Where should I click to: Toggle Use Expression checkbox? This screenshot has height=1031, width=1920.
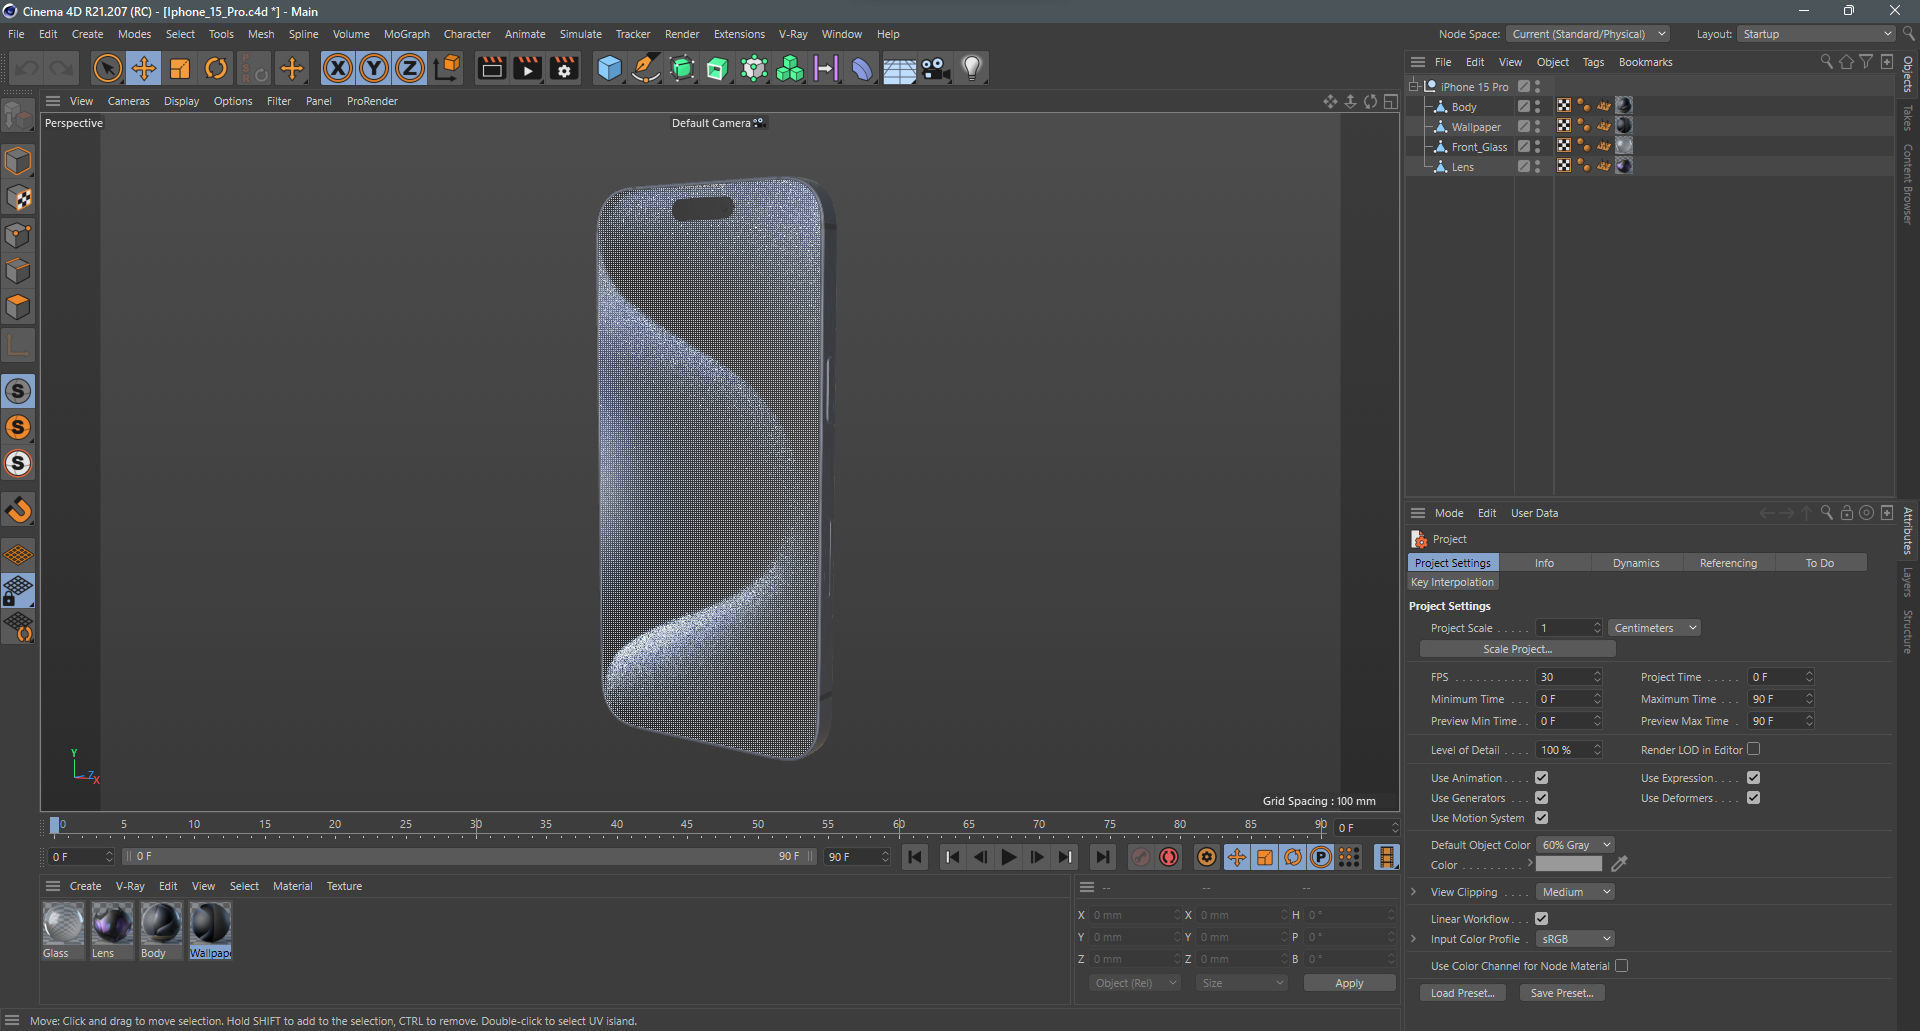[1753, 778]
